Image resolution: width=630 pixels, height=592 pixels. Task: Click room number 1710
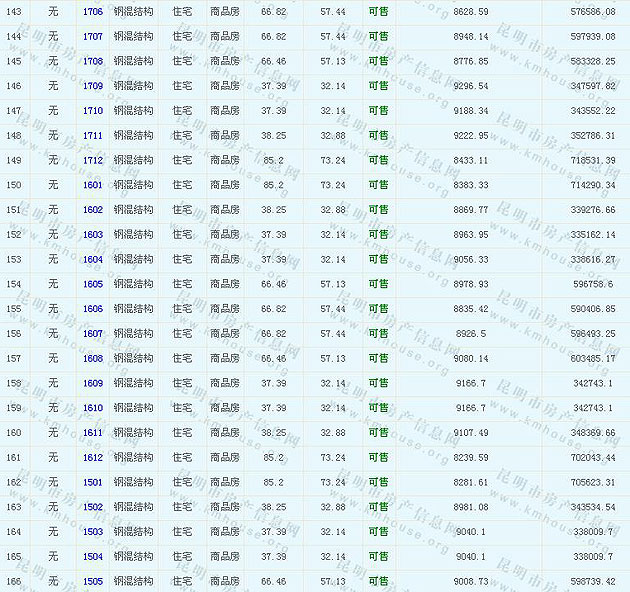tap(92, 111)
